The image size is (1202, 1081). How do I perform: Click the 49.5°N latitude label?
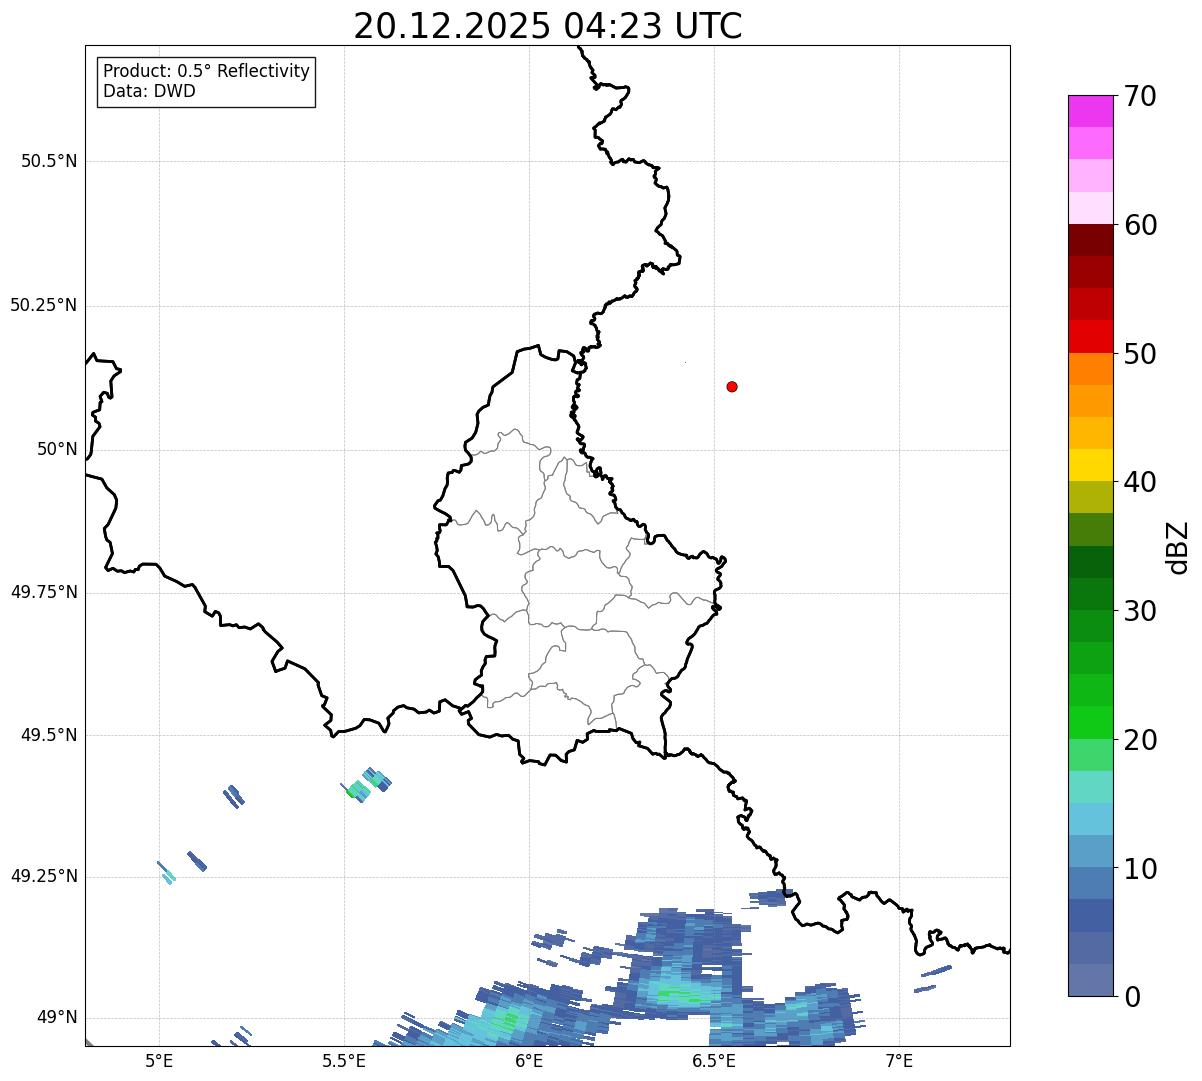coord(49,735)
